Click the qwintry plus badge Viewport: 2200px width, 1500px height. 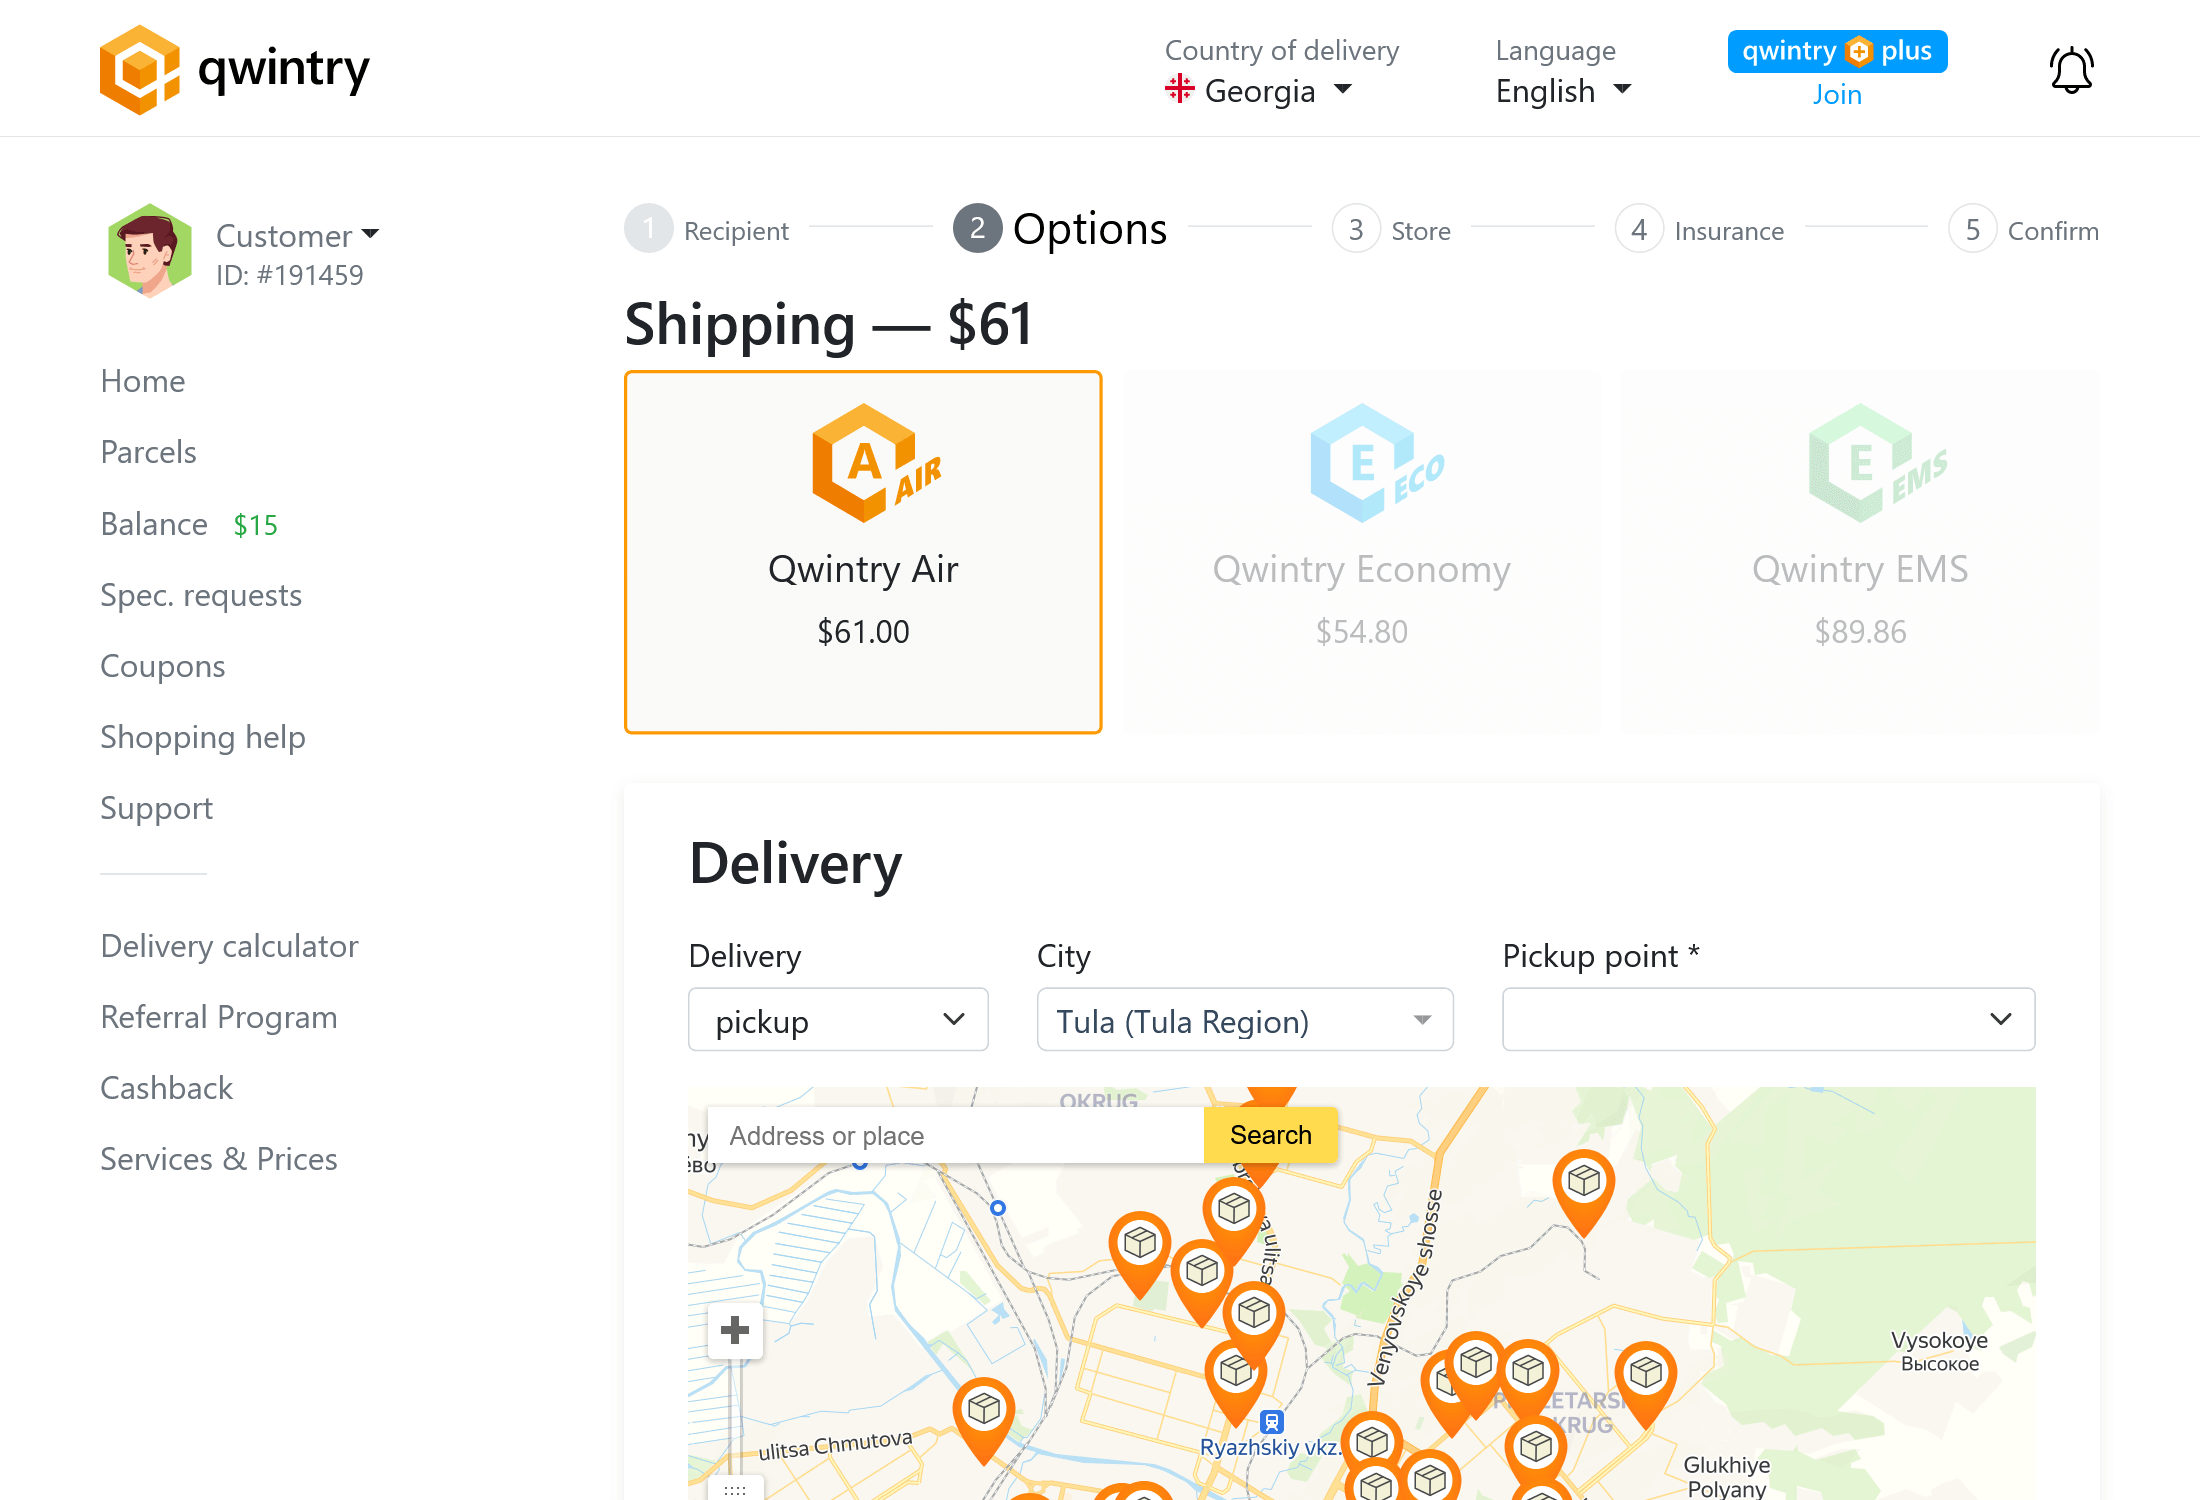coord(1837,51)
